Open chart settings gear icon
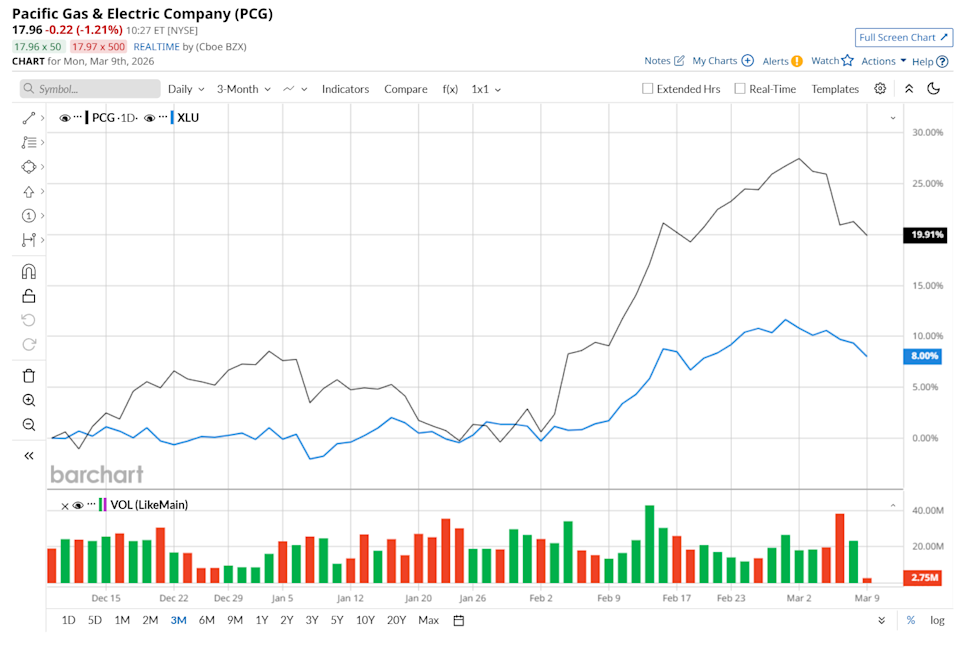This screenshot has width=960, height=646. (880, 89)
